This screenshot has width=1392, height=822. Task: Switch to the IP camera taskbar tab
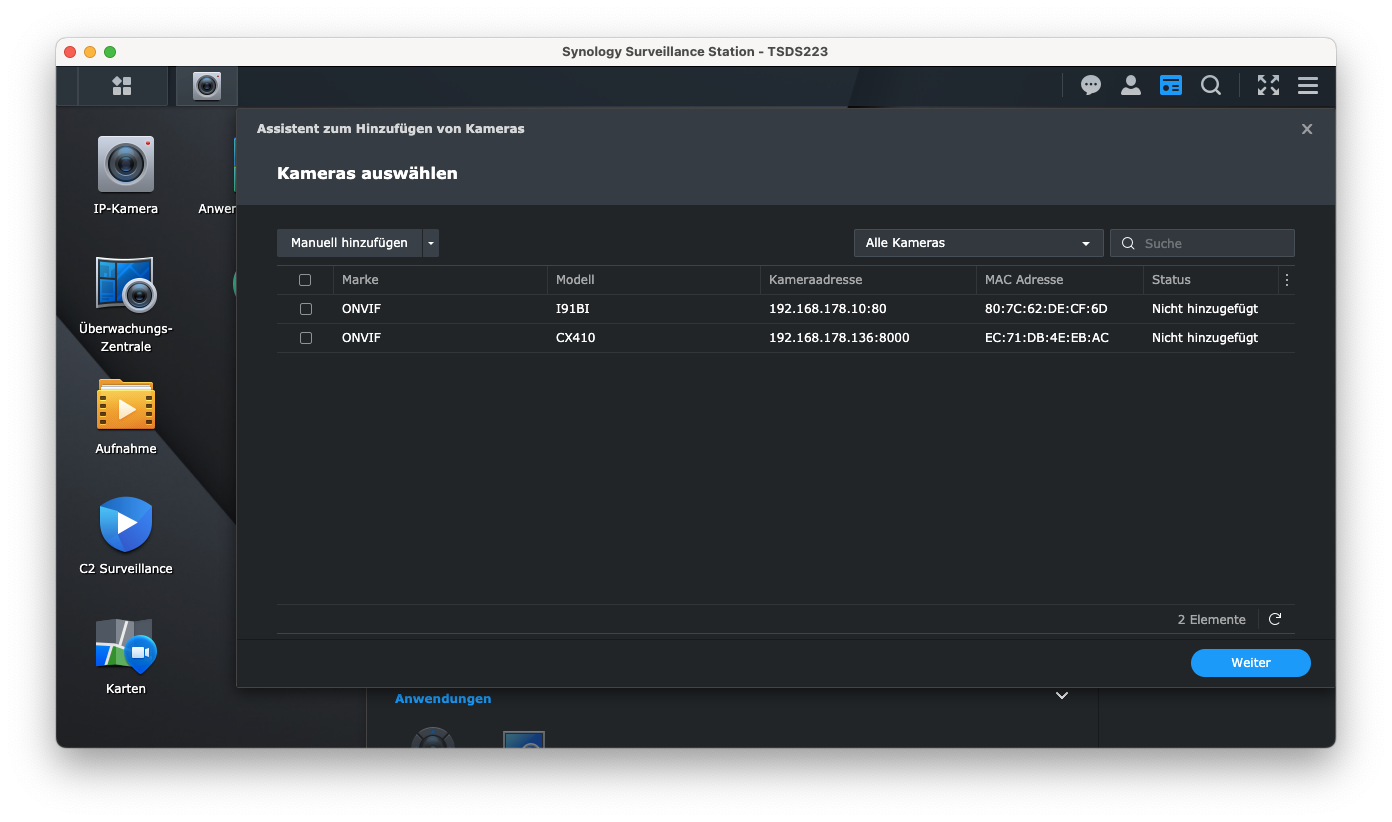tap(207, 86)
